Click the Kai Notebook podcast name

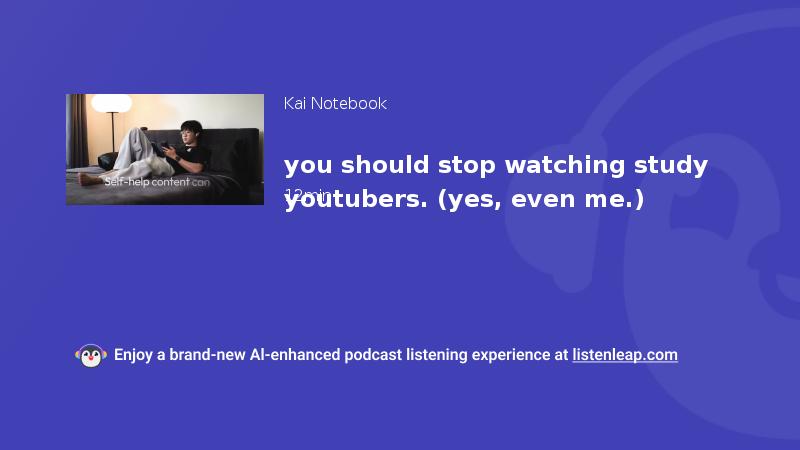click(x=335, y=104)
